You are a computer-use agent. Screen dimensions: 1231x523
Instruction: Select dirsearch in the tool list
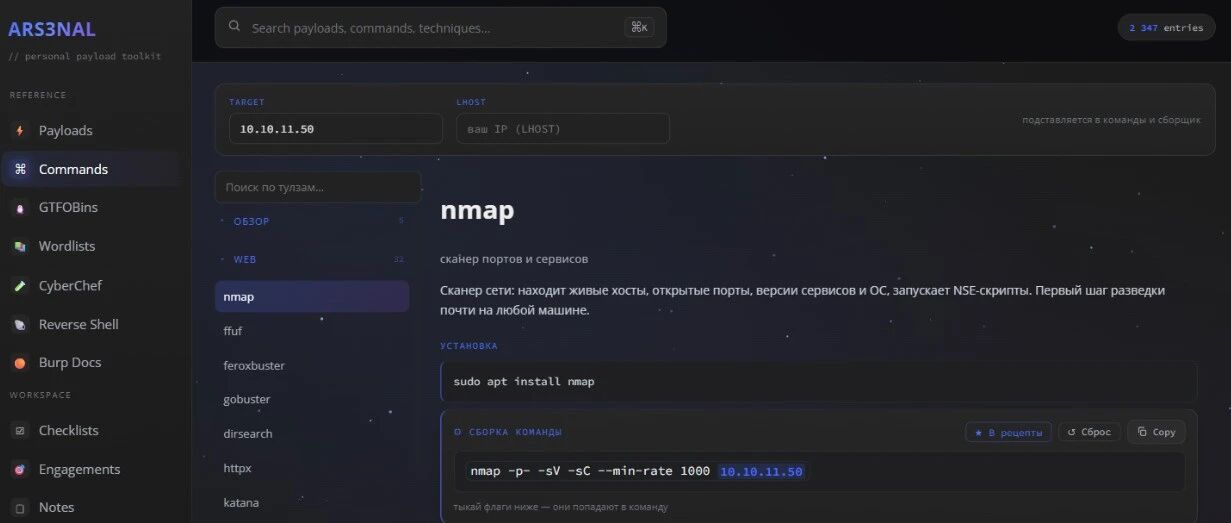click(x=312, y=434)
